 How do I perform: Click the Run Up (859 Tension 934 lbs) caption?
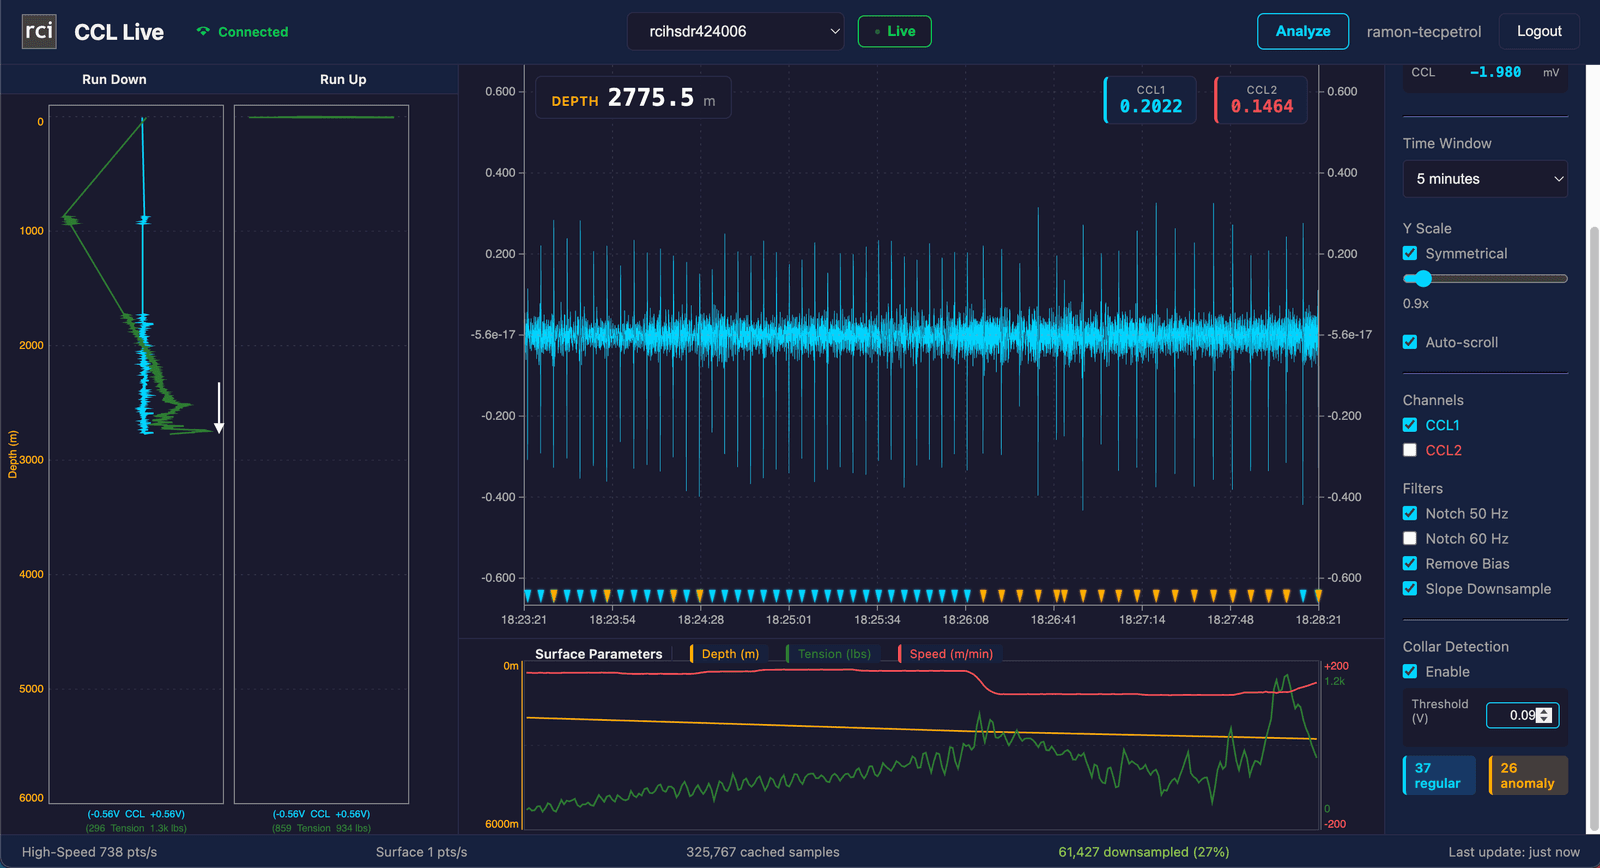pyautogui.click(x=321, y=828)
